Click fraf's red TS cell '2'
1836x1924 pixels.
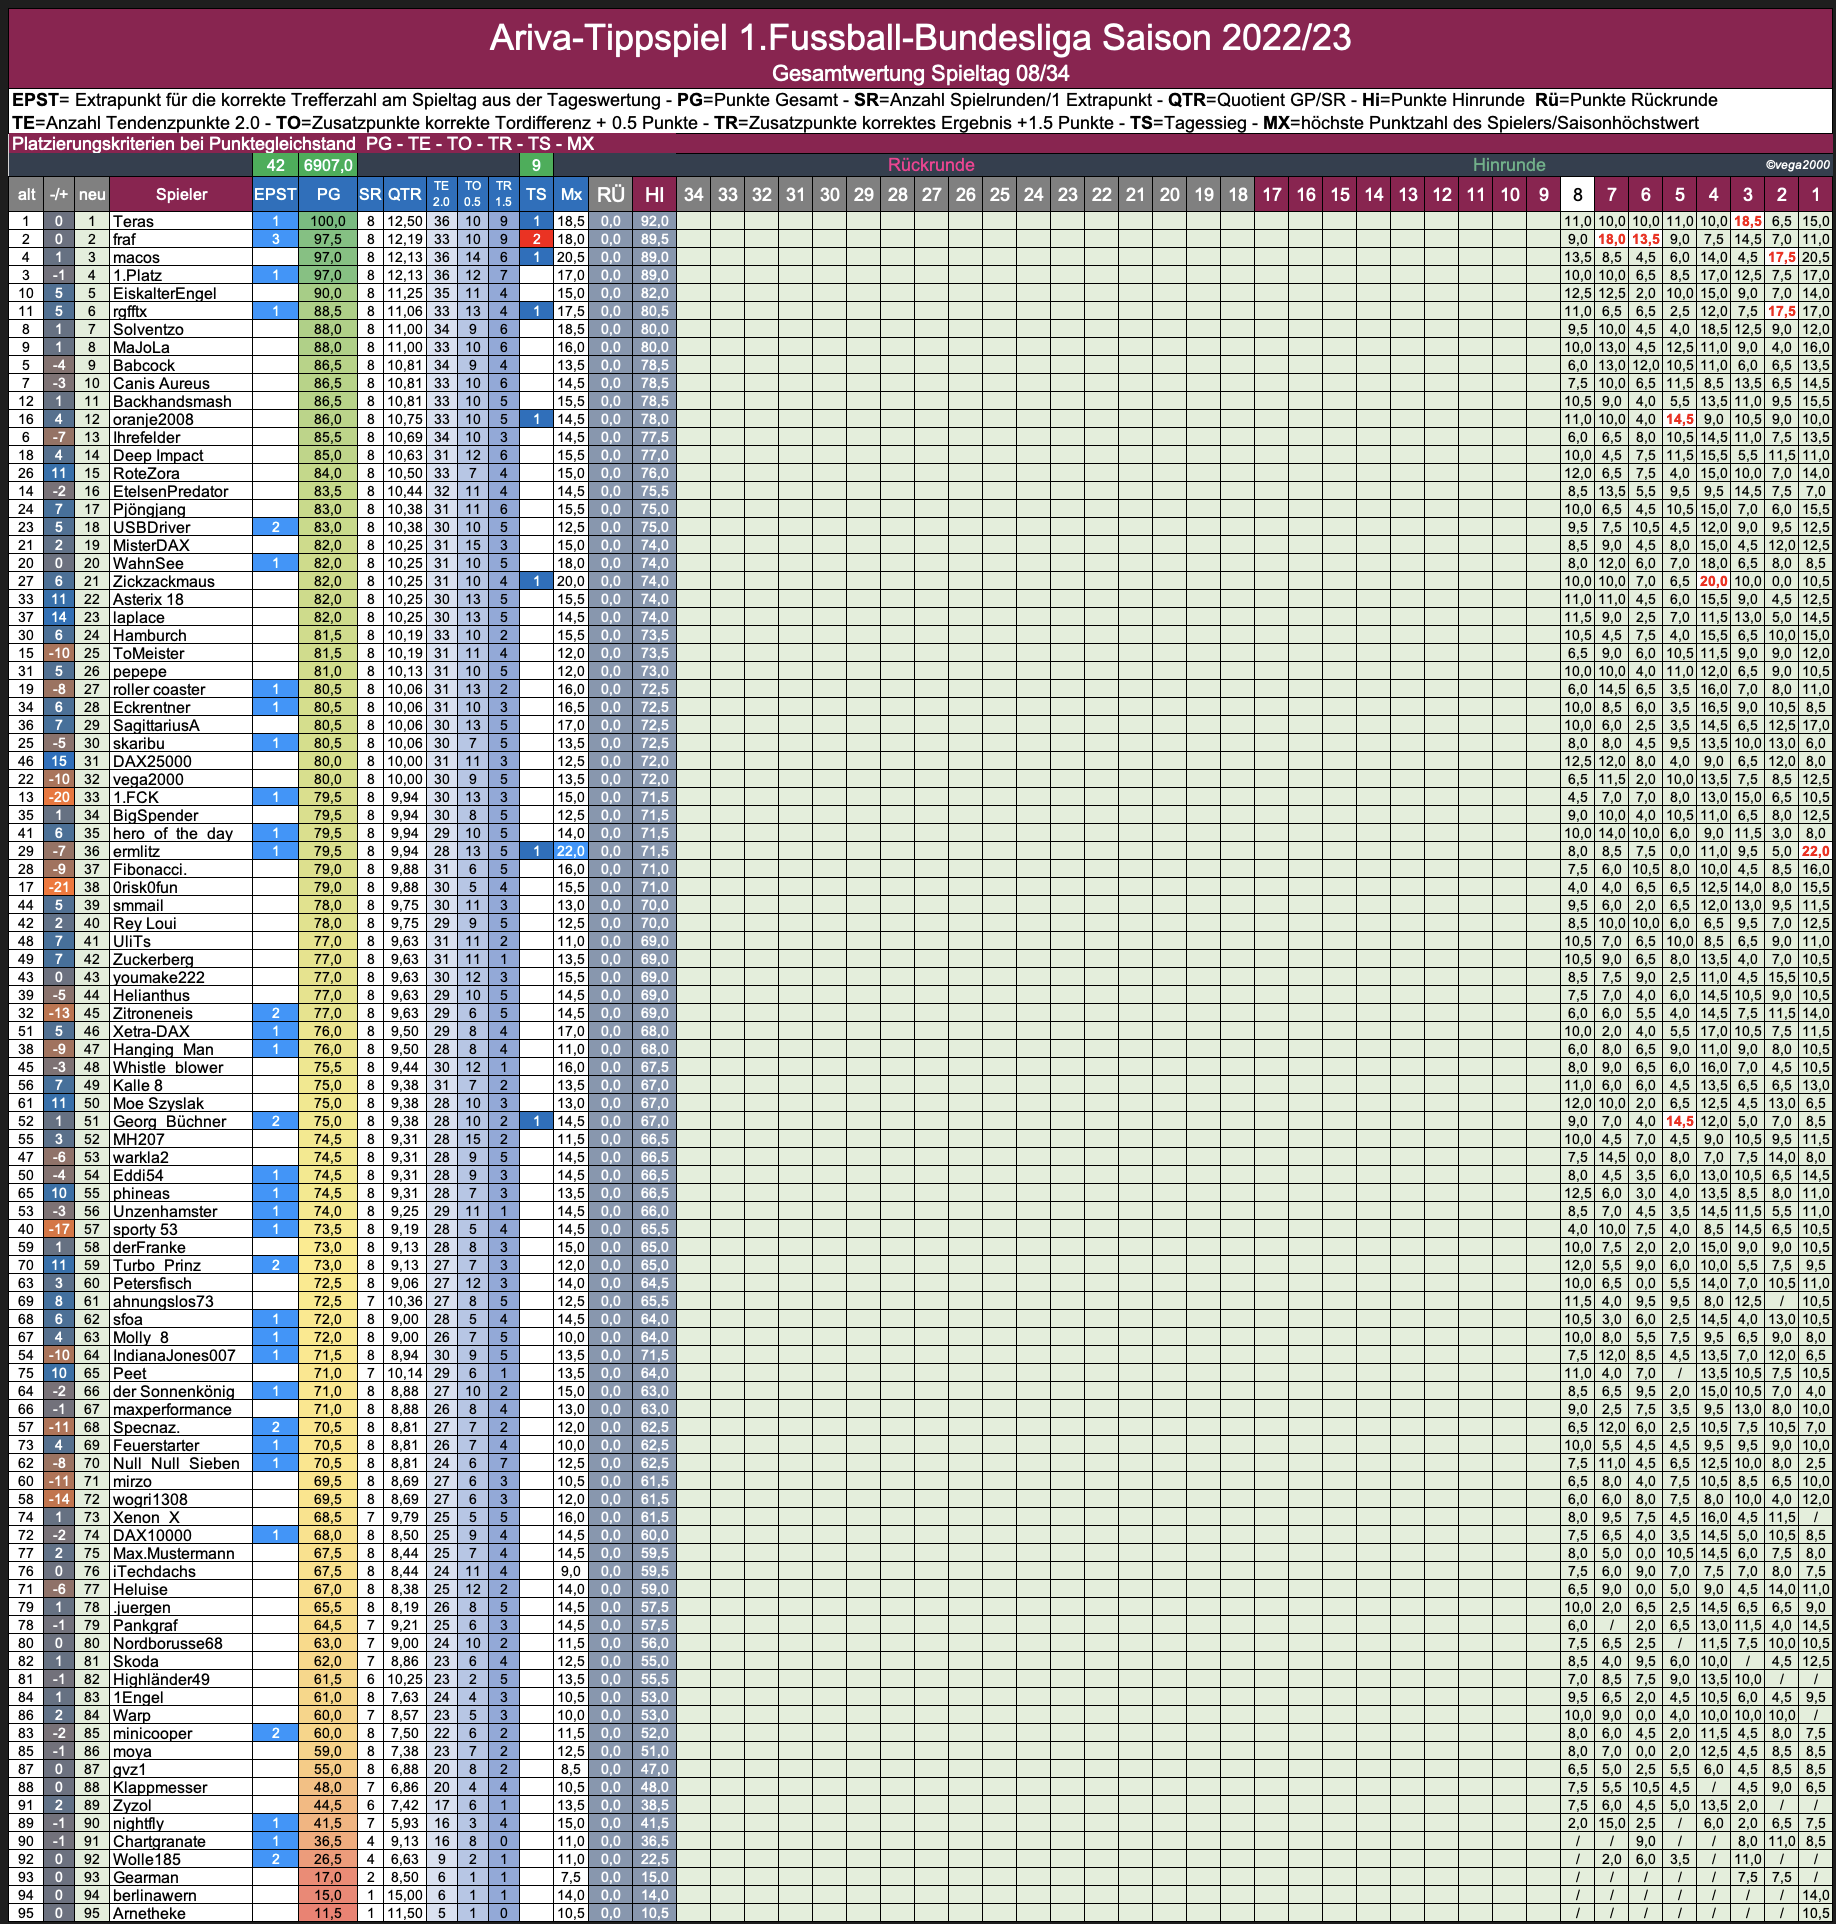536,239
